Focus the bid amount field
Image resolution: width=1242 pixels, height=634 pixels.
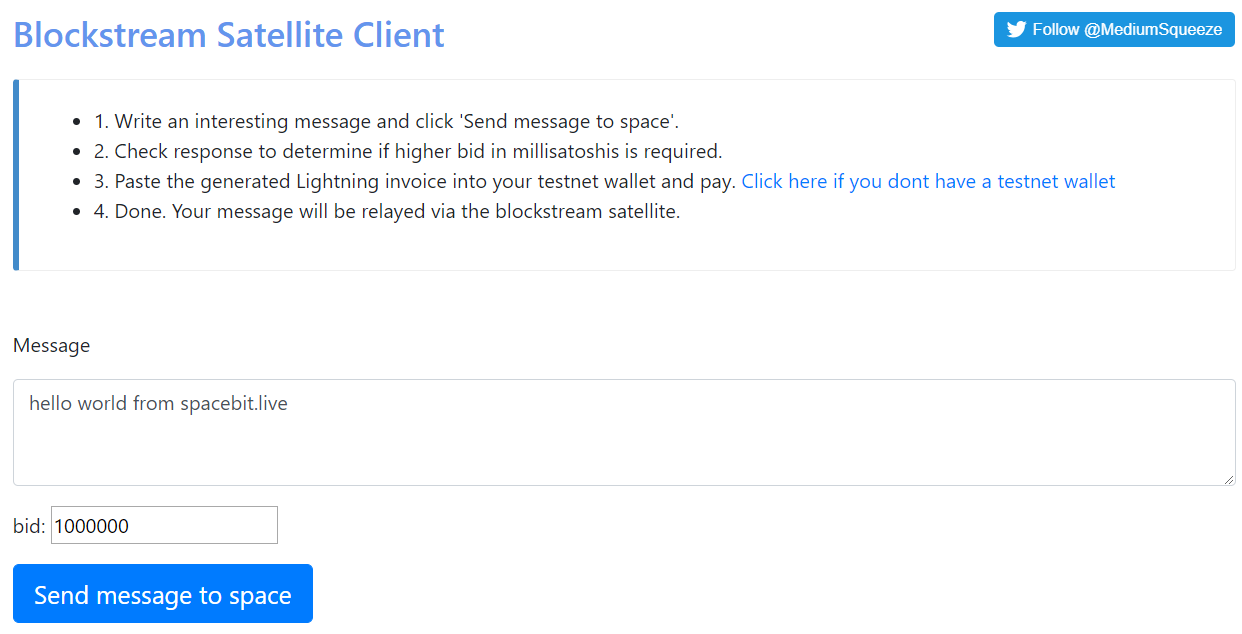(164, 525)
